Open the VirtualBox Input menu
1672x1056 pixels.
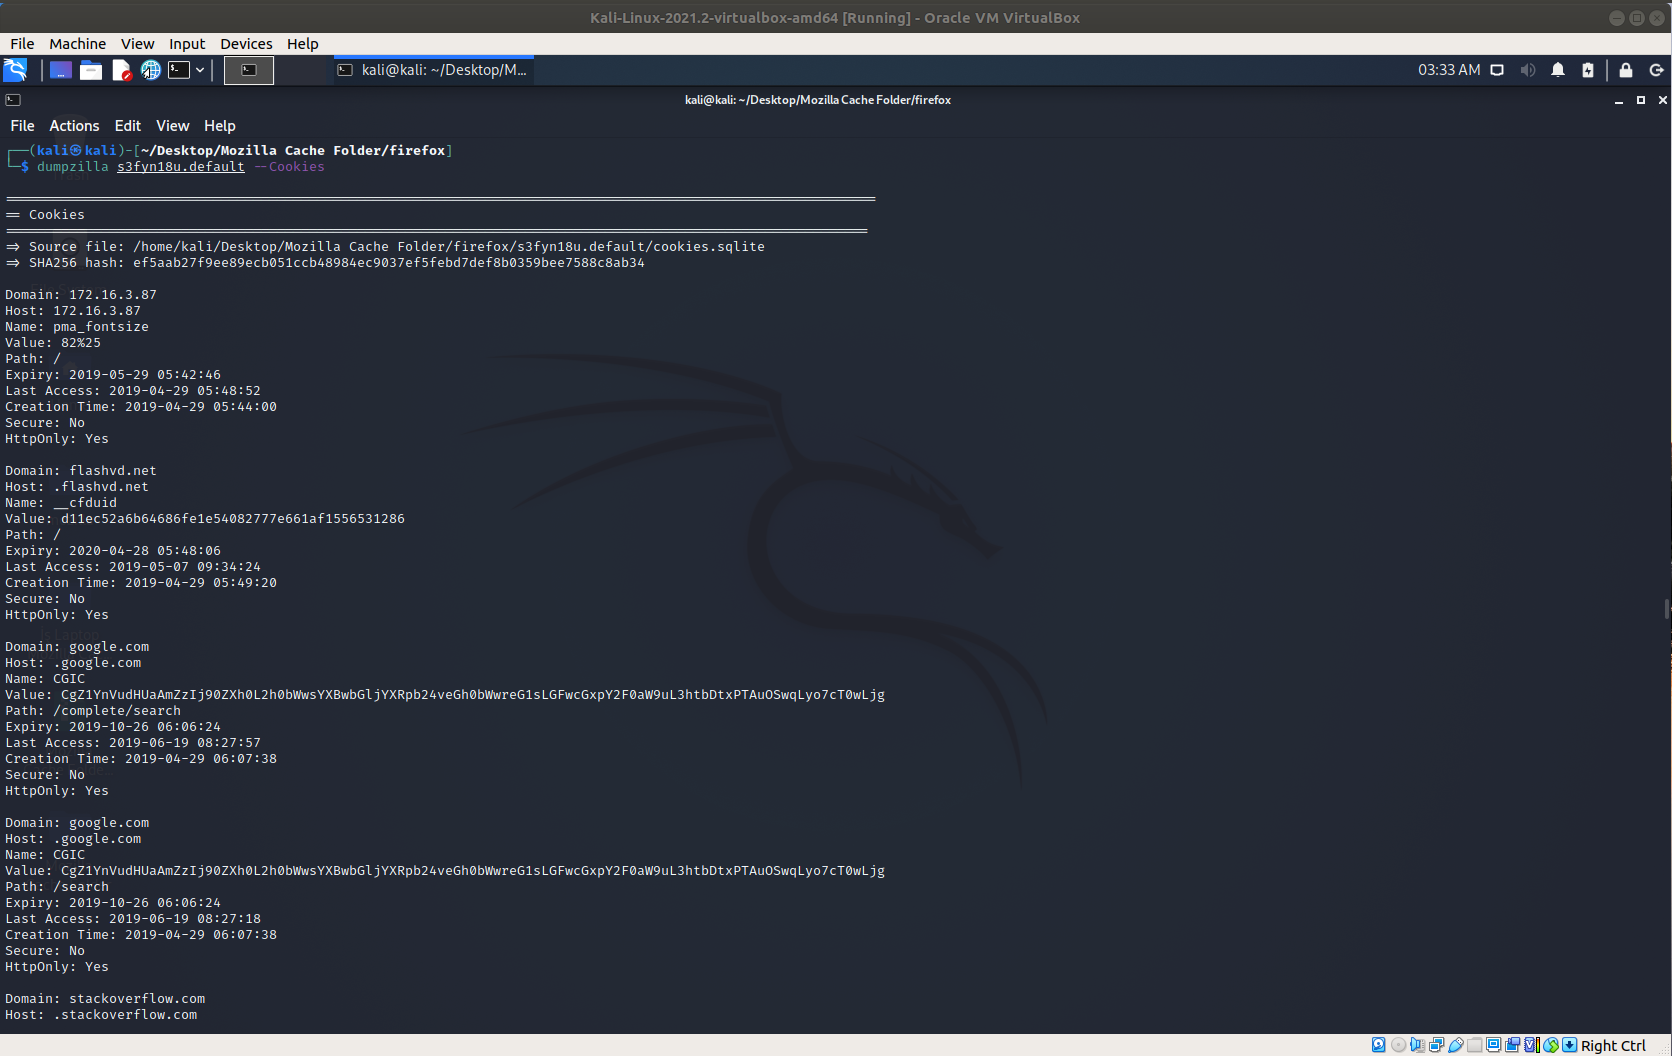point(187,44)
